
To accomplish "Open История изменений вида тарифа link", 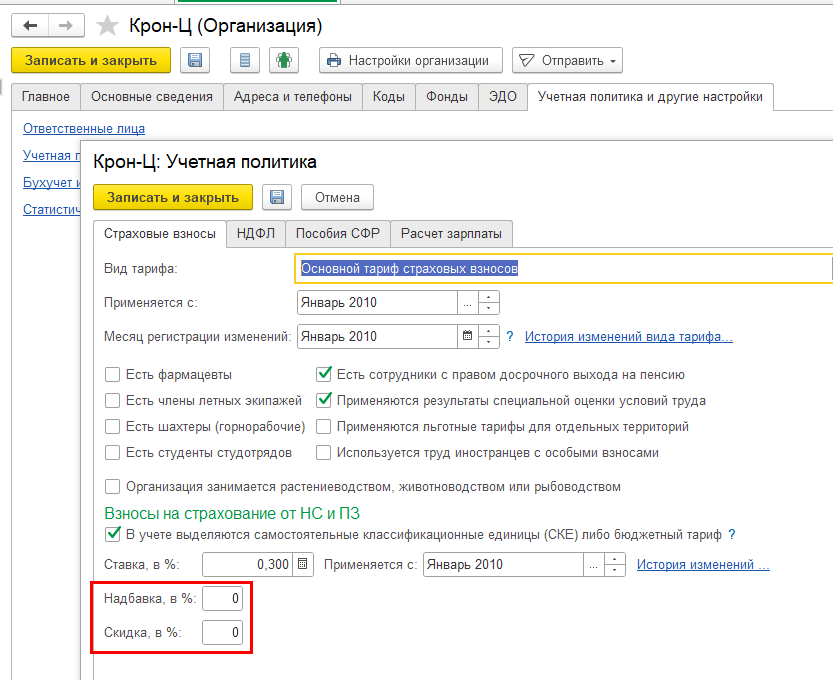I will click(628, 336).
